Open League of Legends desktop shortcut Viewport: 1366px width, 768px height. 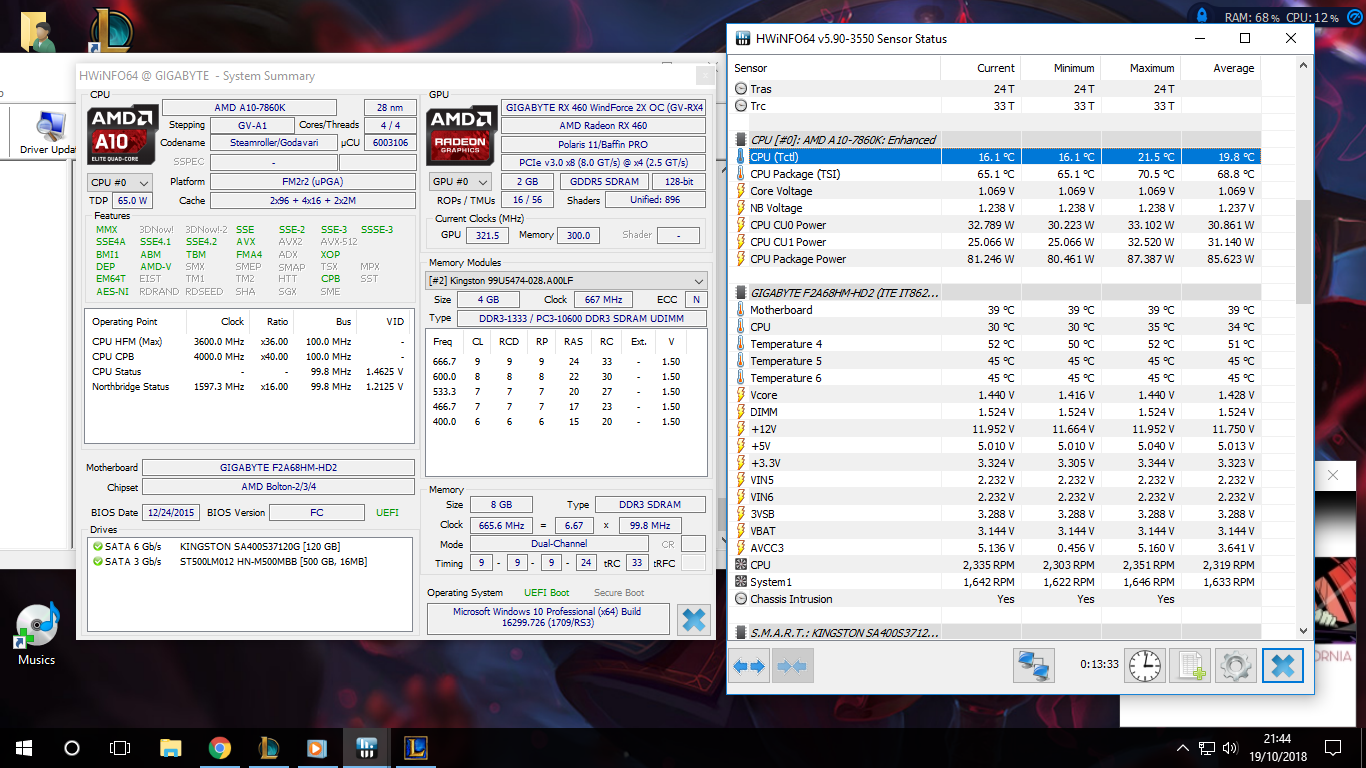[110, 30]
